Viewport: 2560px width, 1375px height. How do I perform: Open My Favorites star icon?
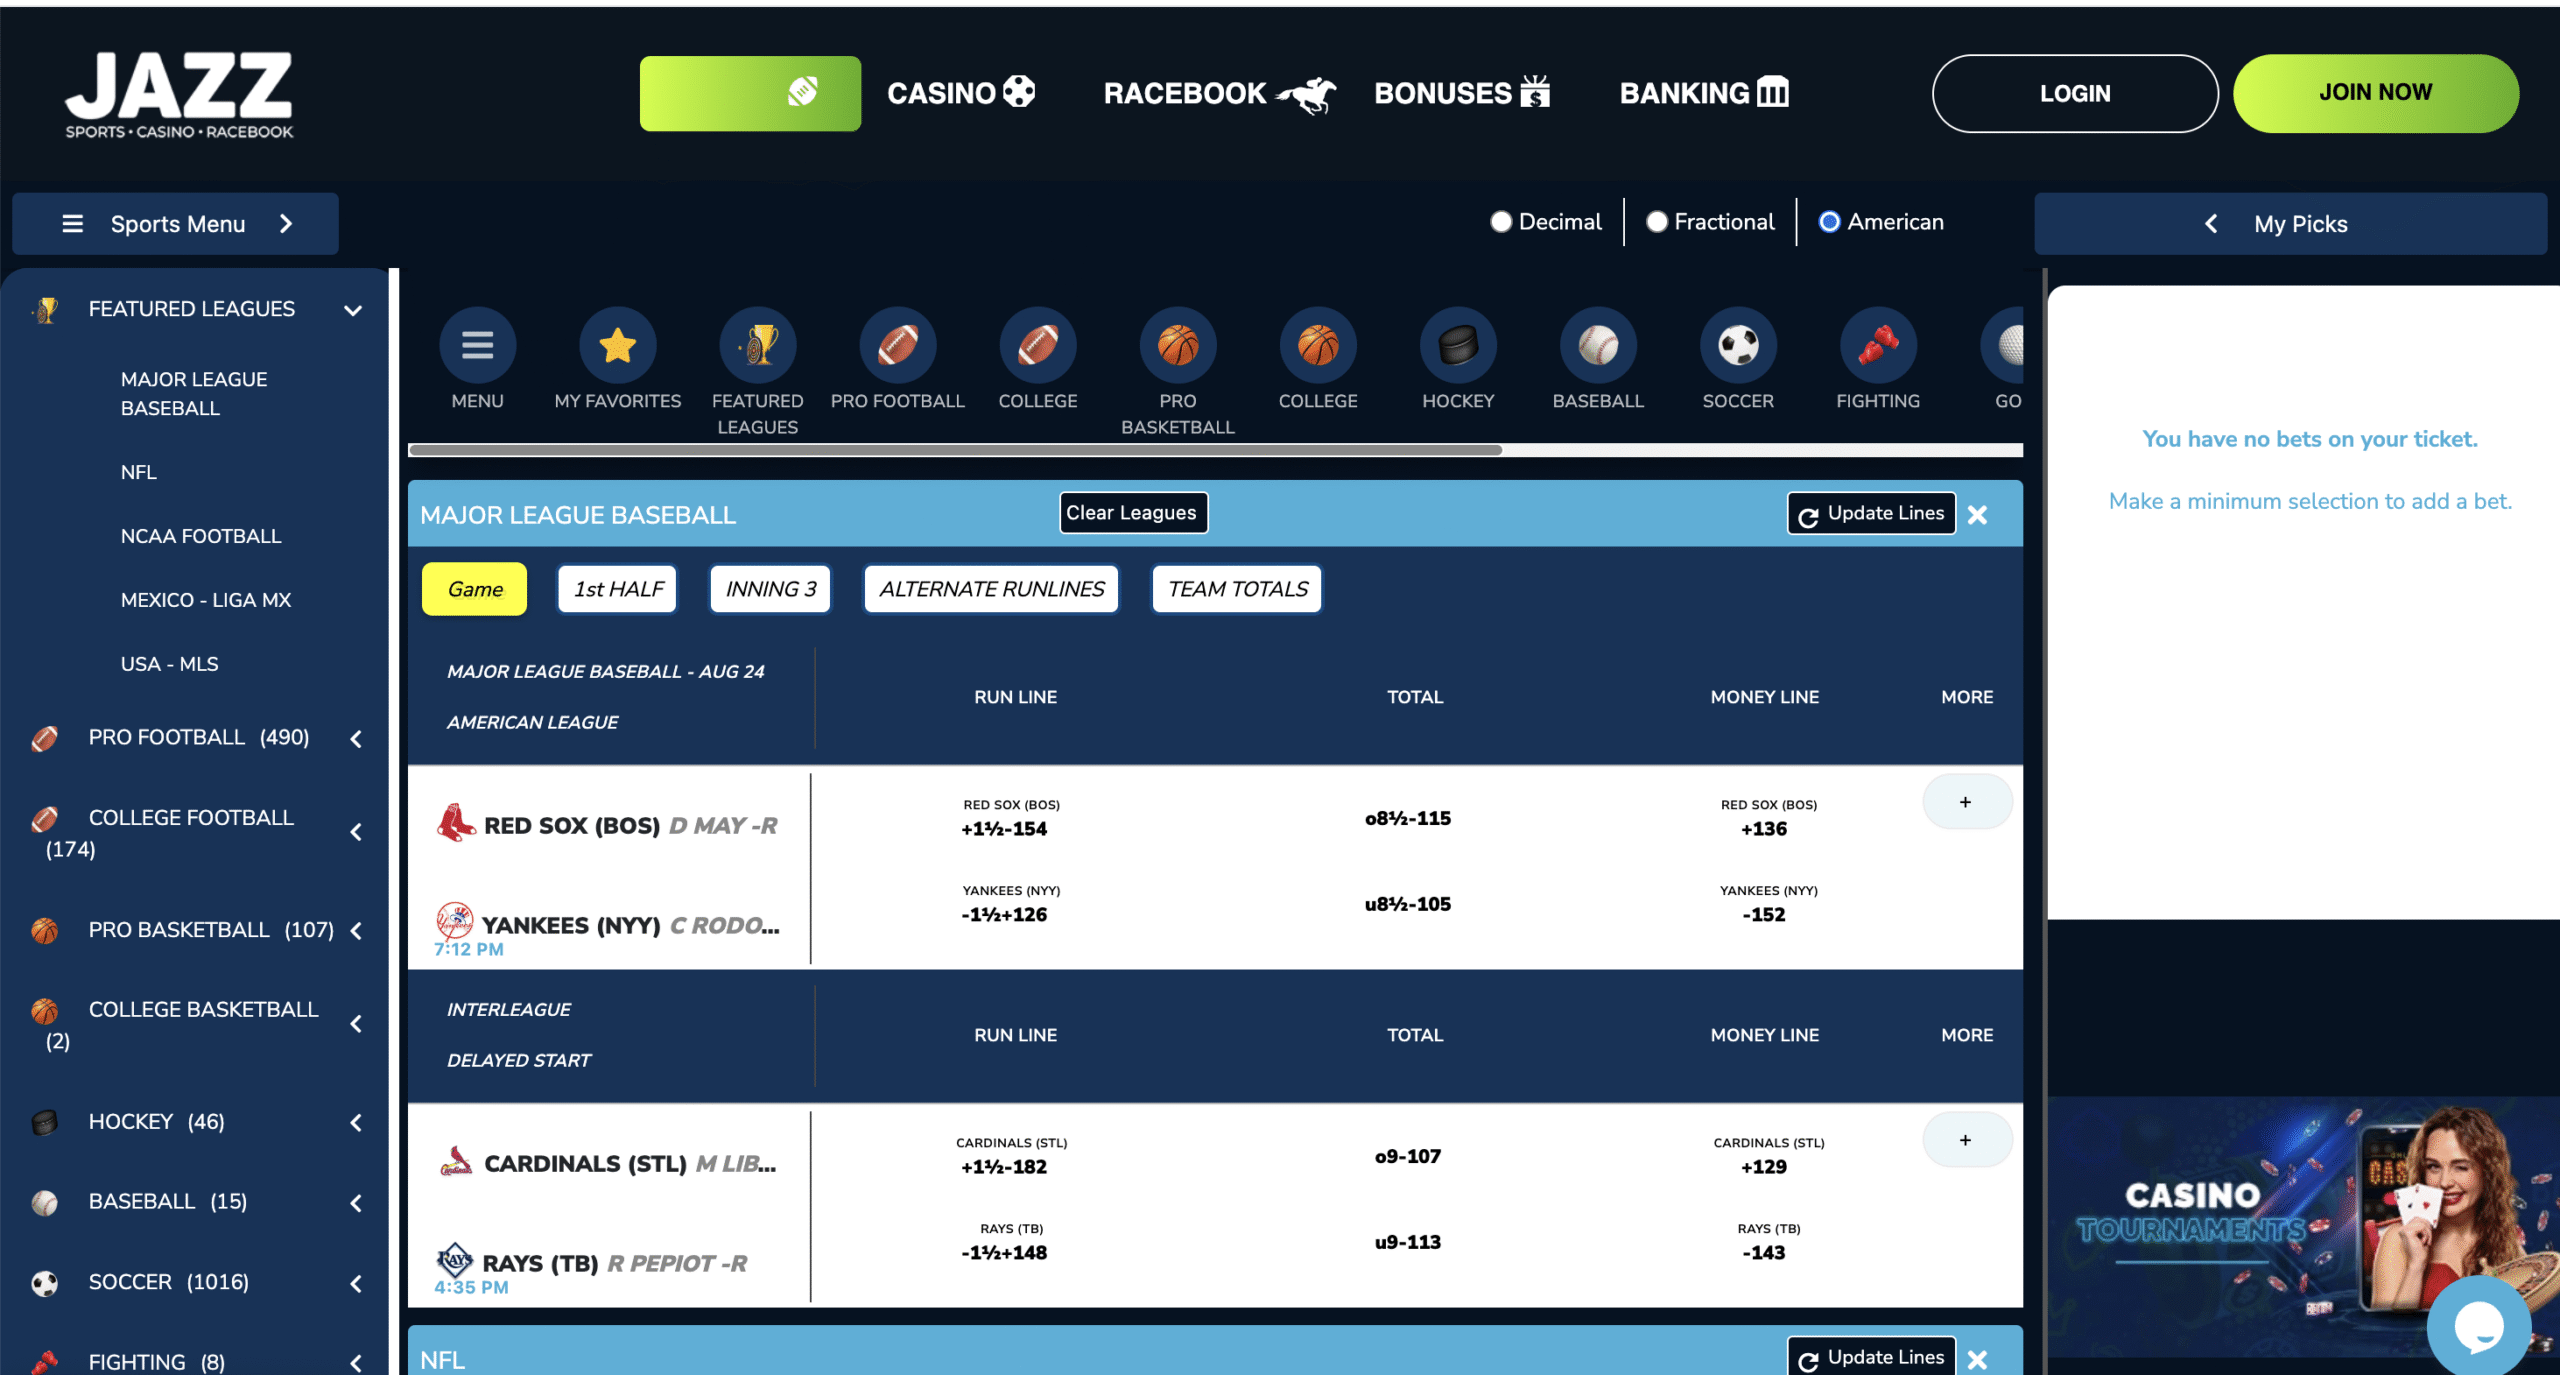click(x=617, y=346)
